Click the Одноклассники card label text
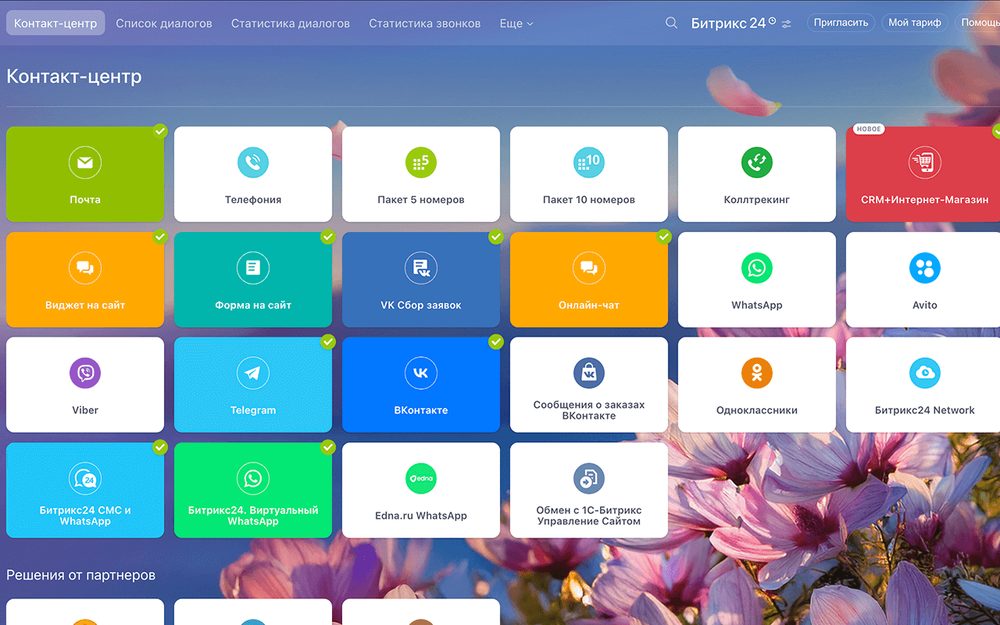 (x=756, y=410)
